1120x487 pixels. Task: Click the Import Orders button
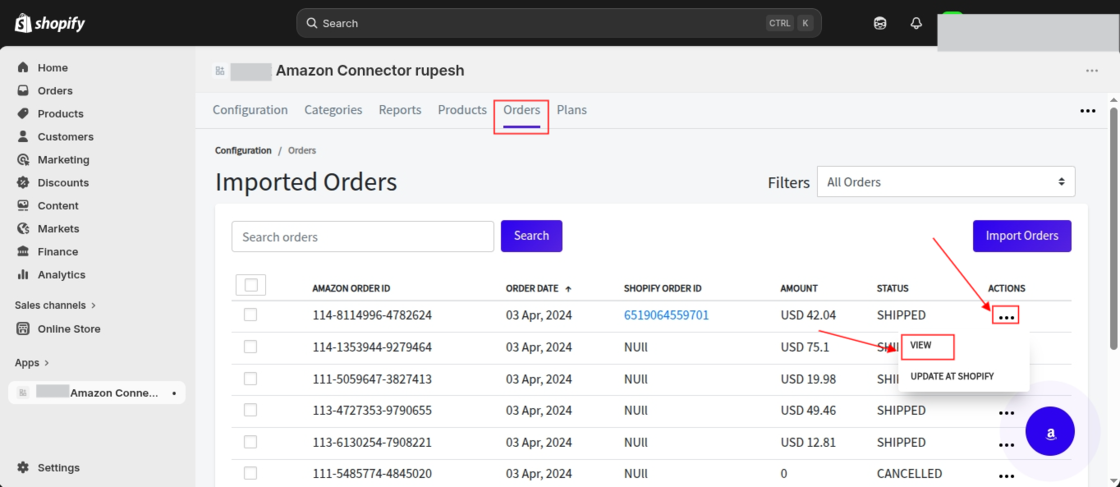[1021, 236]
